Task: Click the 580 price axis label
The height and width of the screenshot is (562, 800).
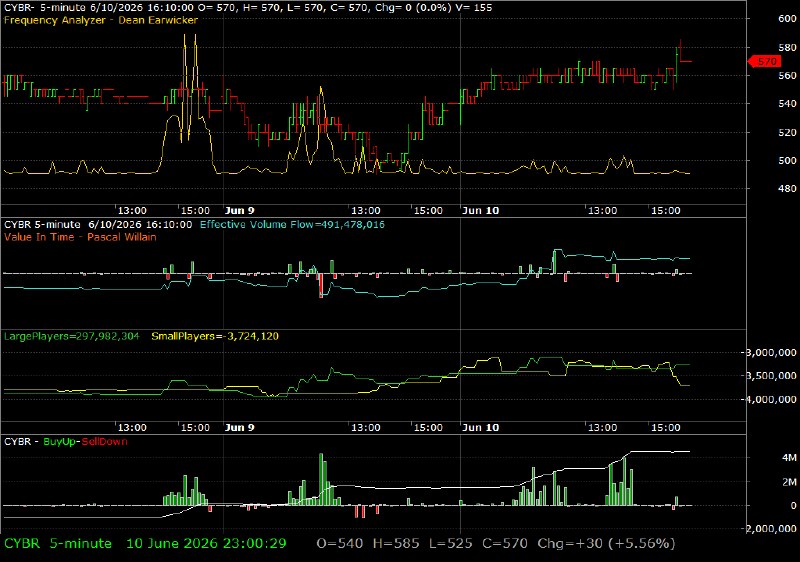Action: [x=787, y=47]
